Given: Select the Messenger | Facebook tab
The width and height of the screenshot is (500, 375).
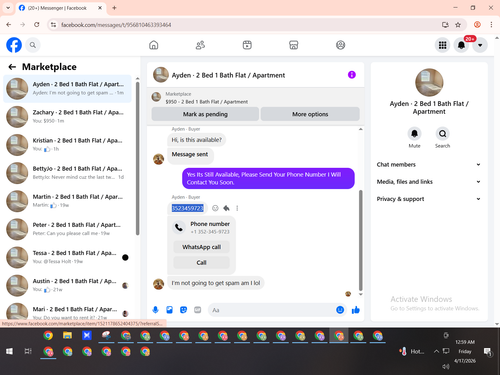Looking at the screenshot, I should [x=61, y=8].
